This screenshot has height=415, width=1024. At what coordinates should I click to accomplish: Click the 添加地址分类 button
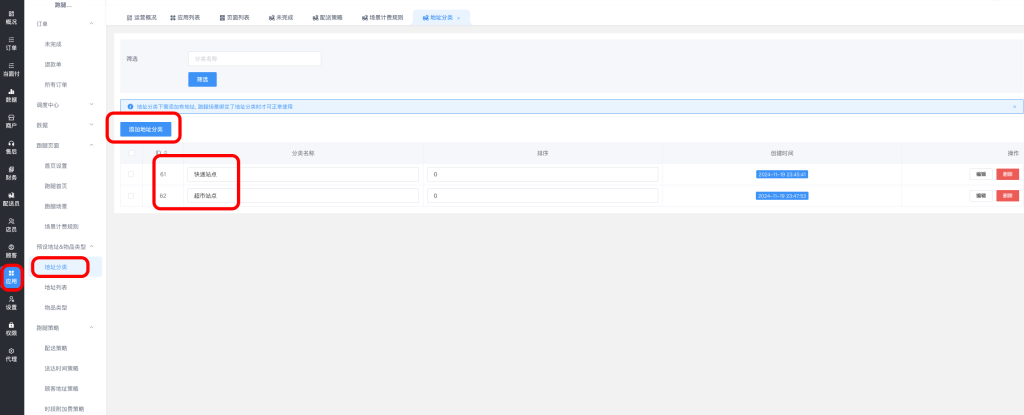click(147, 129)
